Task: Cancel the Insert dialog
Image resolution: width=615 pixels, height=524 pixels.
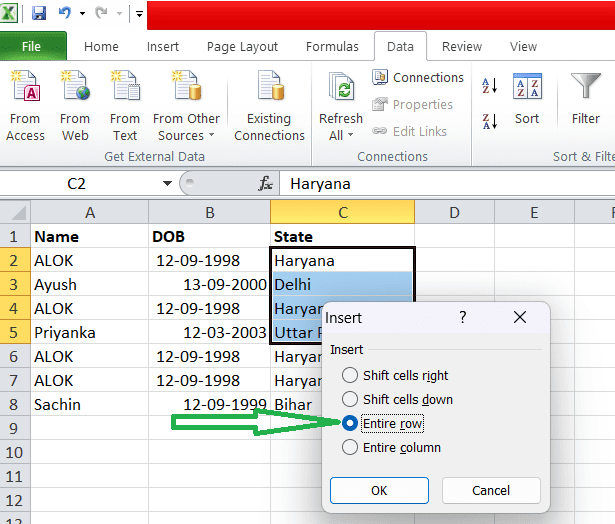Action: click(x=491, y=490)
